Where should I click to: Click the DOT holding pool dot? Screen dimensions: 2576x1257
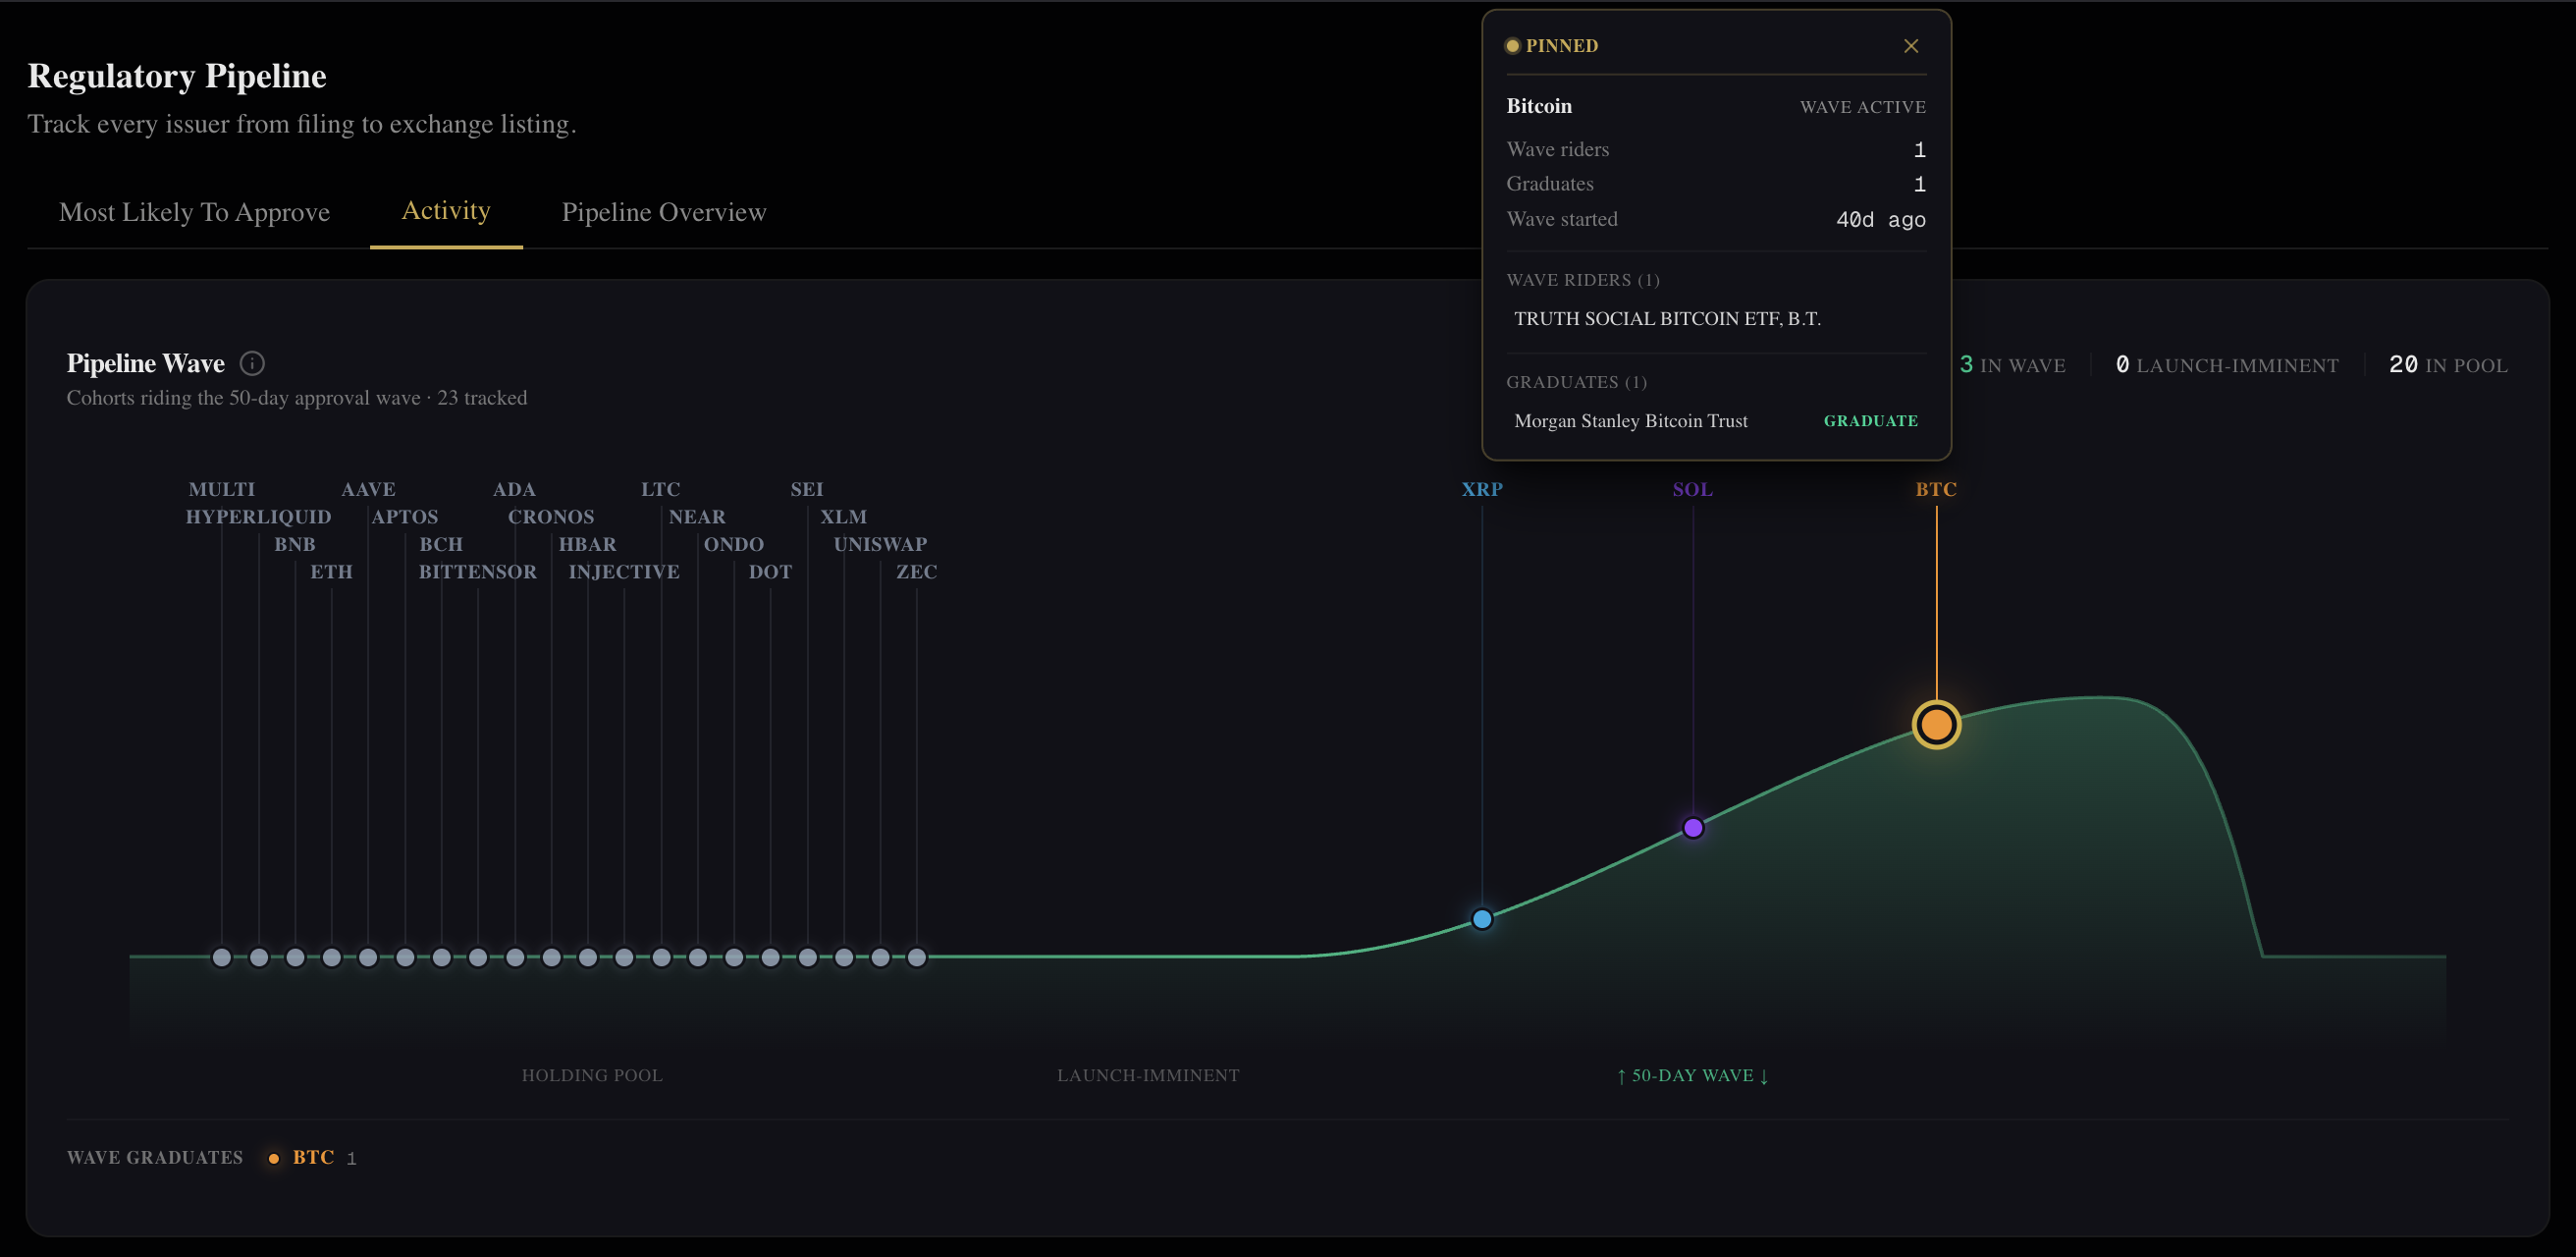pos(770,958)
